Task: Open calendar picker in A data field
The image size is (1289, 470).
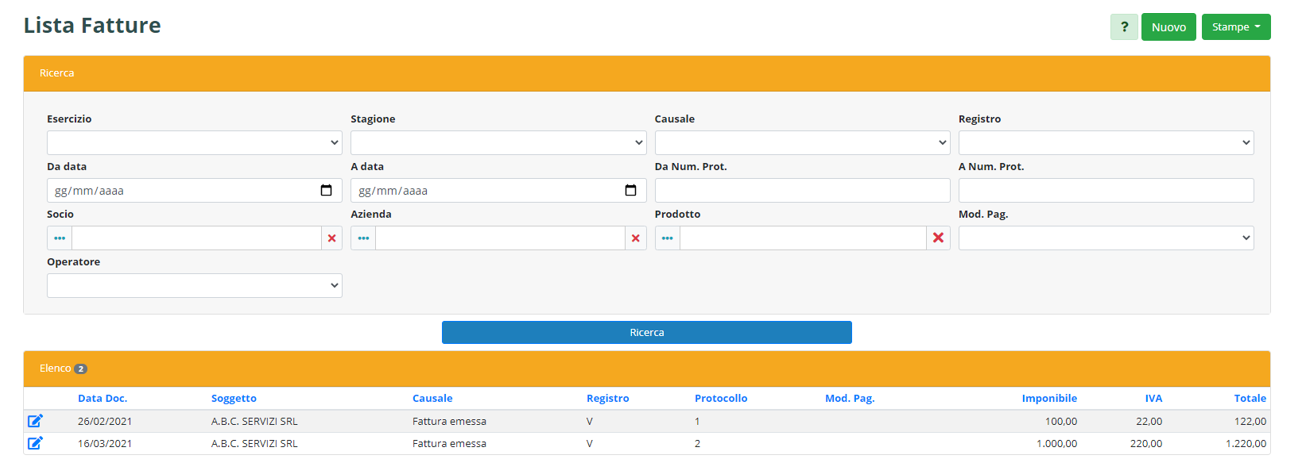Action: pyautogui.click(x=630, y=190)
